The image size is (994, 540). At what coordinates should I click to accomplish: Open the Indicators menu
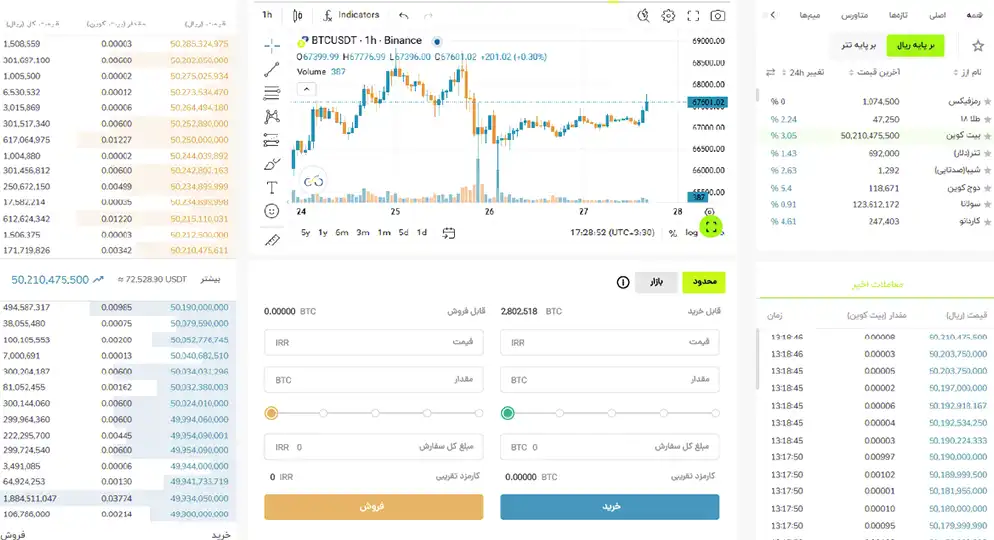(351, 15)
